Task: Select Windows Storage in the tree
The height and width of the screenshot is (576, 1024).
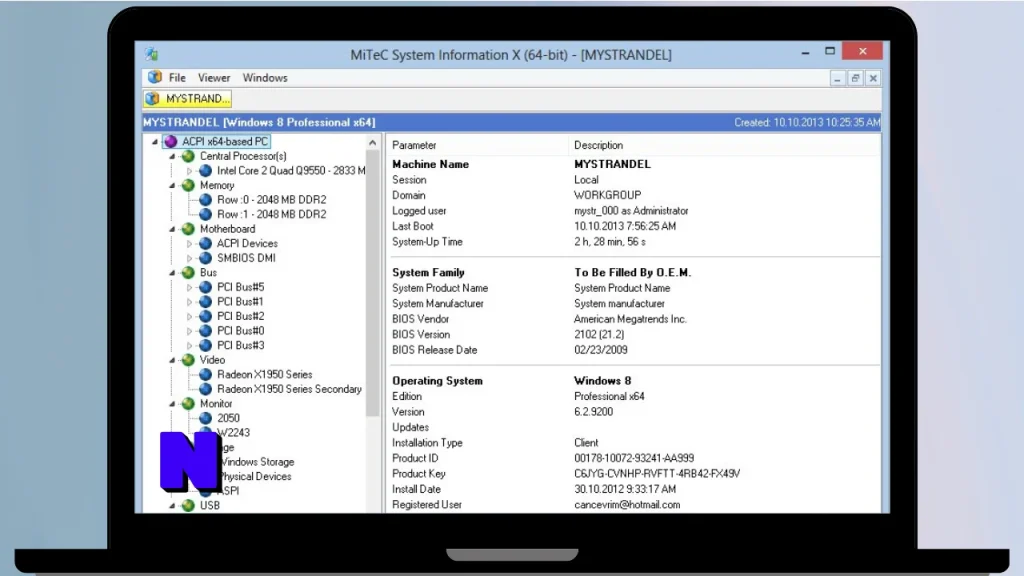Action: (x=257, y=462)
